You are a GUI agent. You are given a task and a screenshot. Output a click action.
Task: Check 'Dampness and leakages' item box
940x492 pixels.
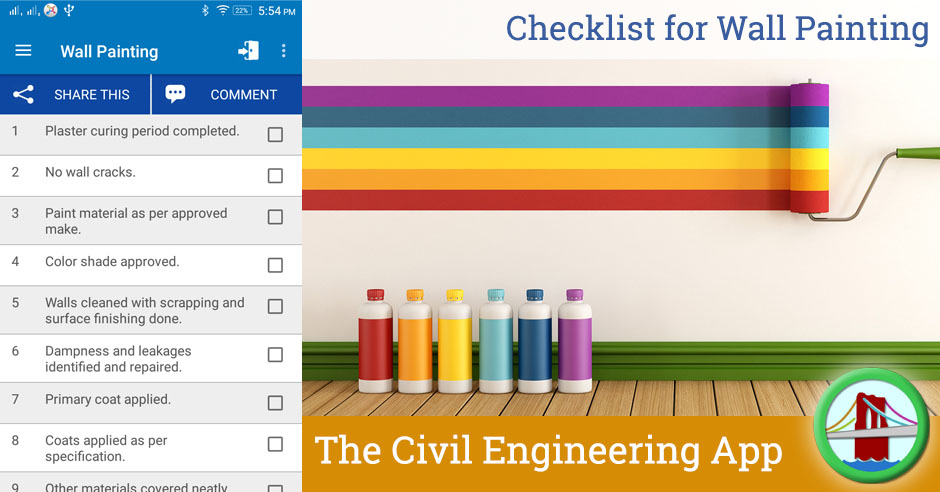click(x=275, y=355)
